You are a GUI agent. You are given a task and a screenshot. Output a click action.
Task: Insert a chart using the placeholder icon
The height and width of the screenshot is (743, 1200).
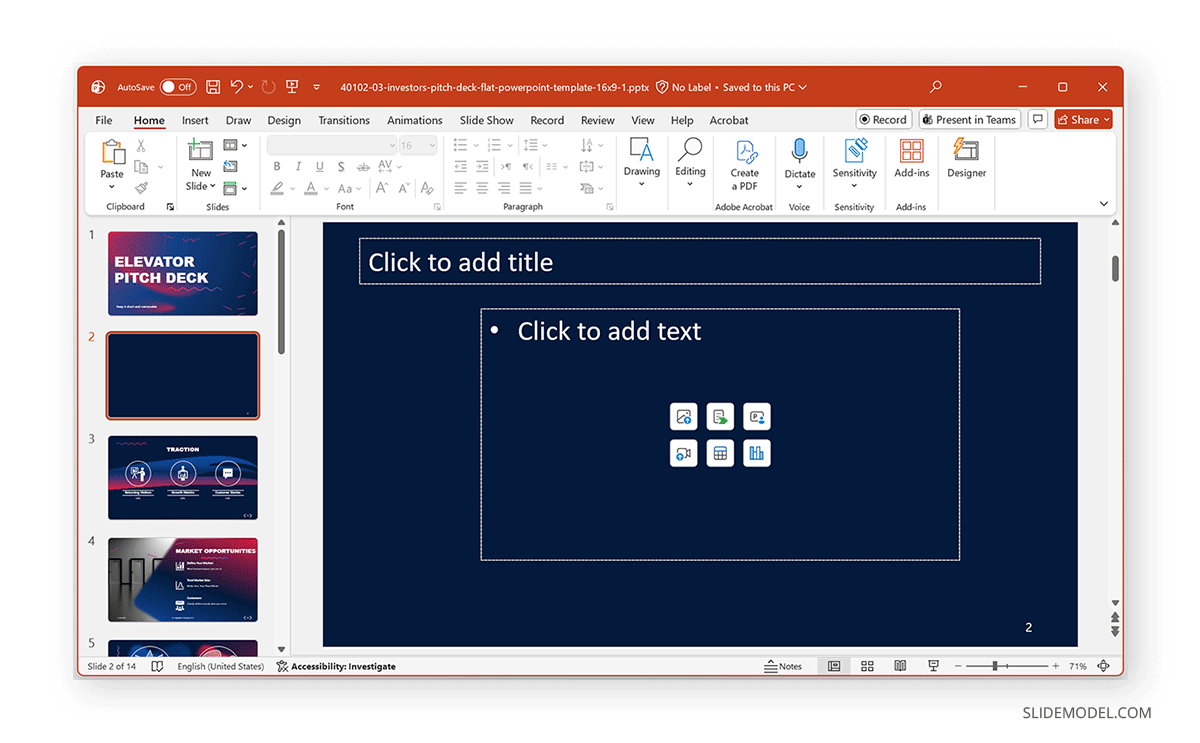pos(757,453)
